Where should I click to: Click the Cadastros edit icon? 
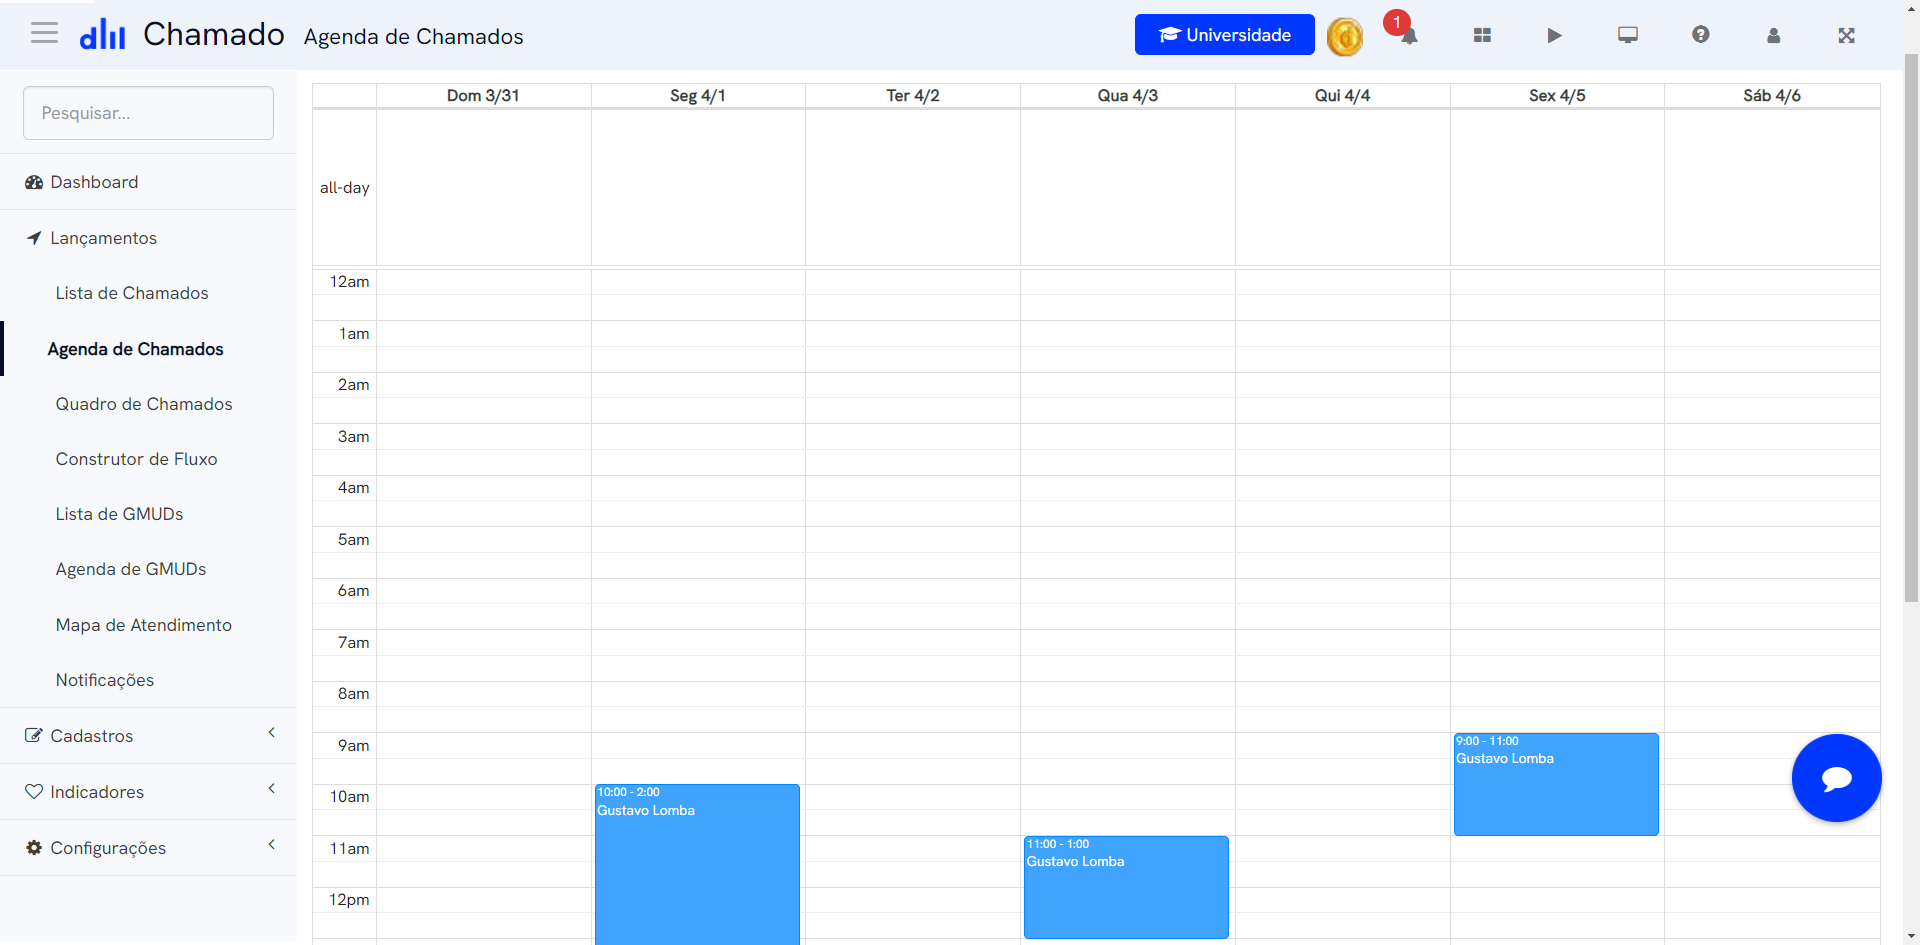[x=34, y=736]
